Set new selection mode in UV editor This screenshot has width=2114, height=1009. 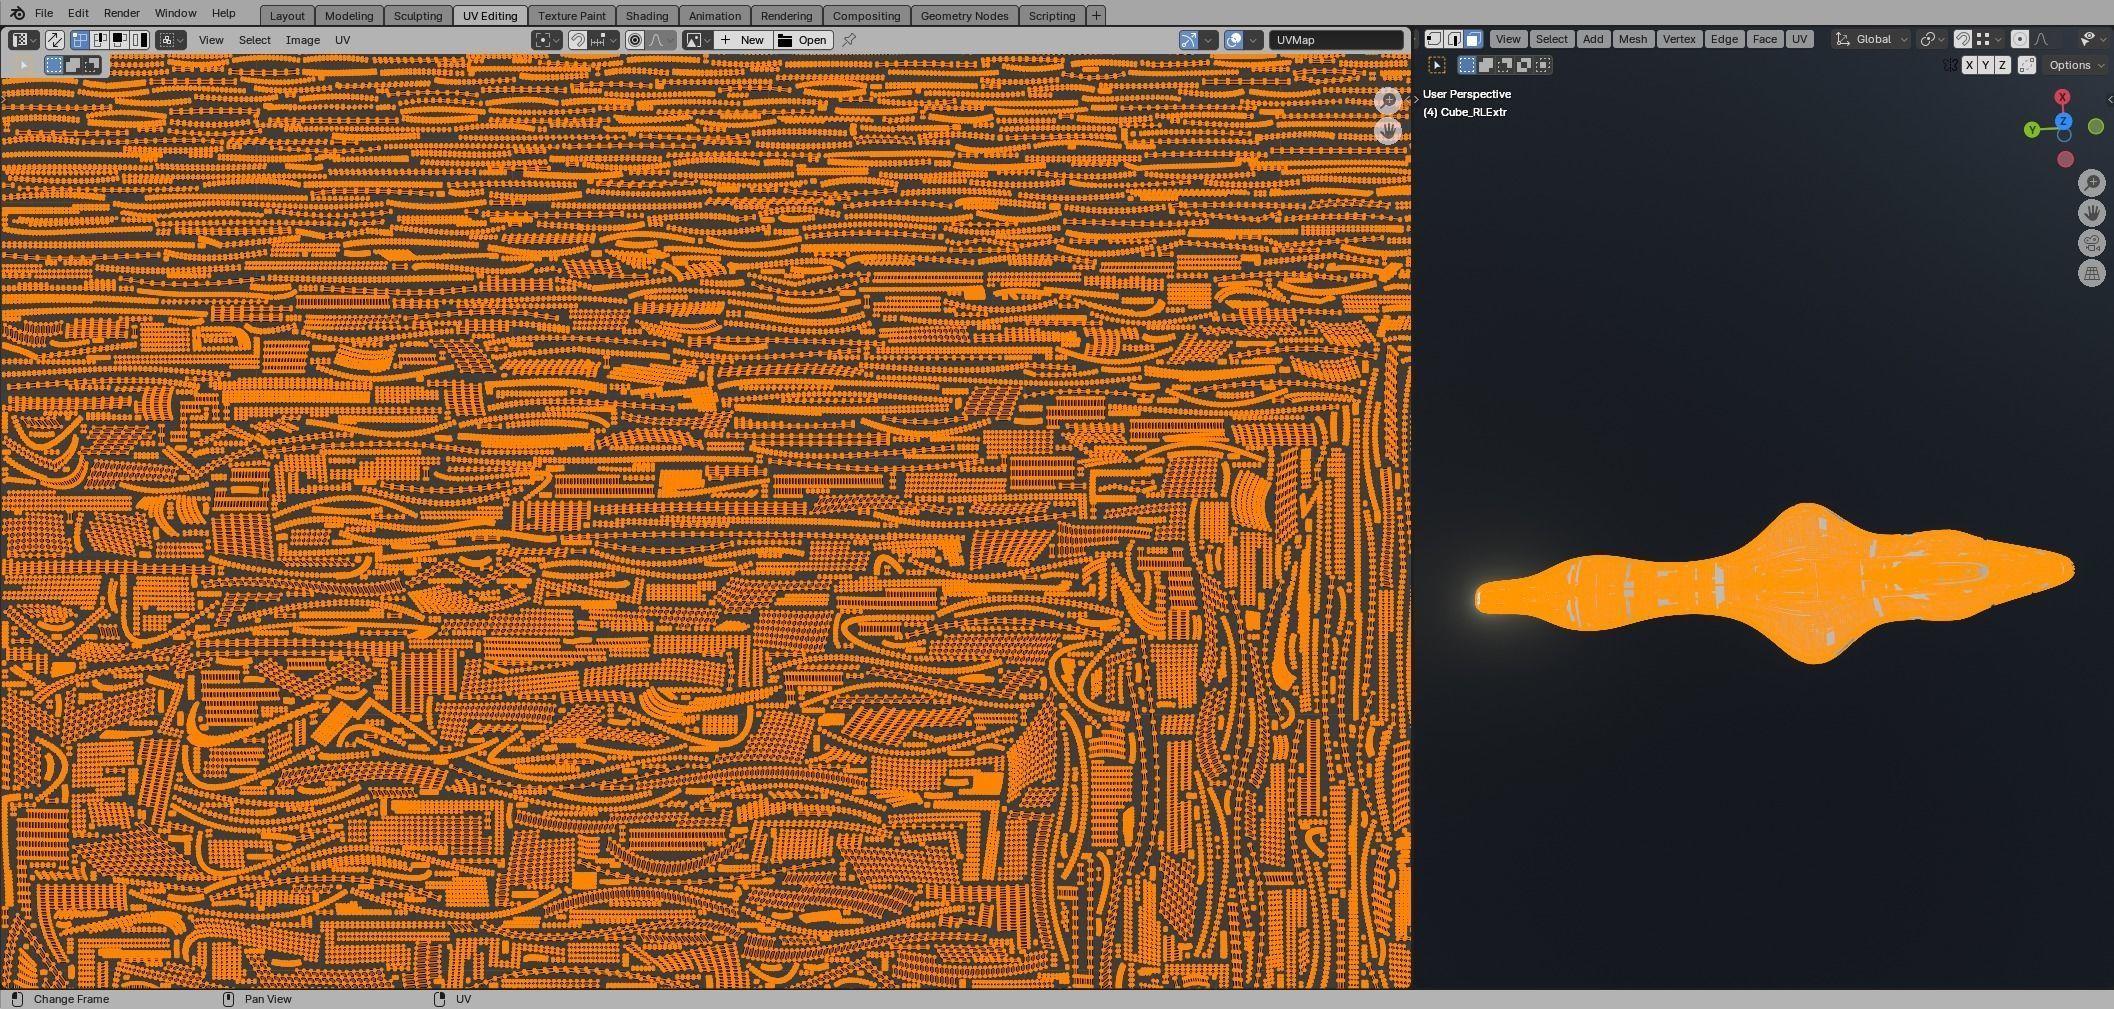54,65
